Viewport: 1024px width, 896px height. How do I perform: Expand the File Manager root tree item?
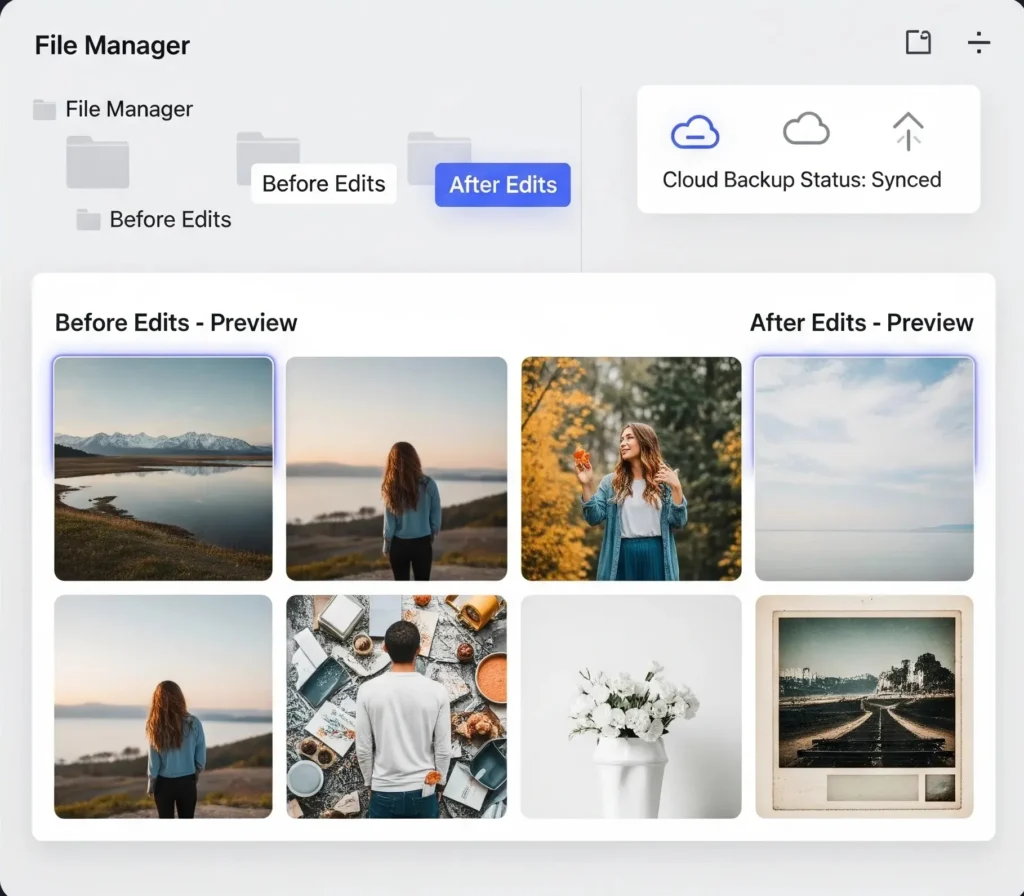coord(113,109)
